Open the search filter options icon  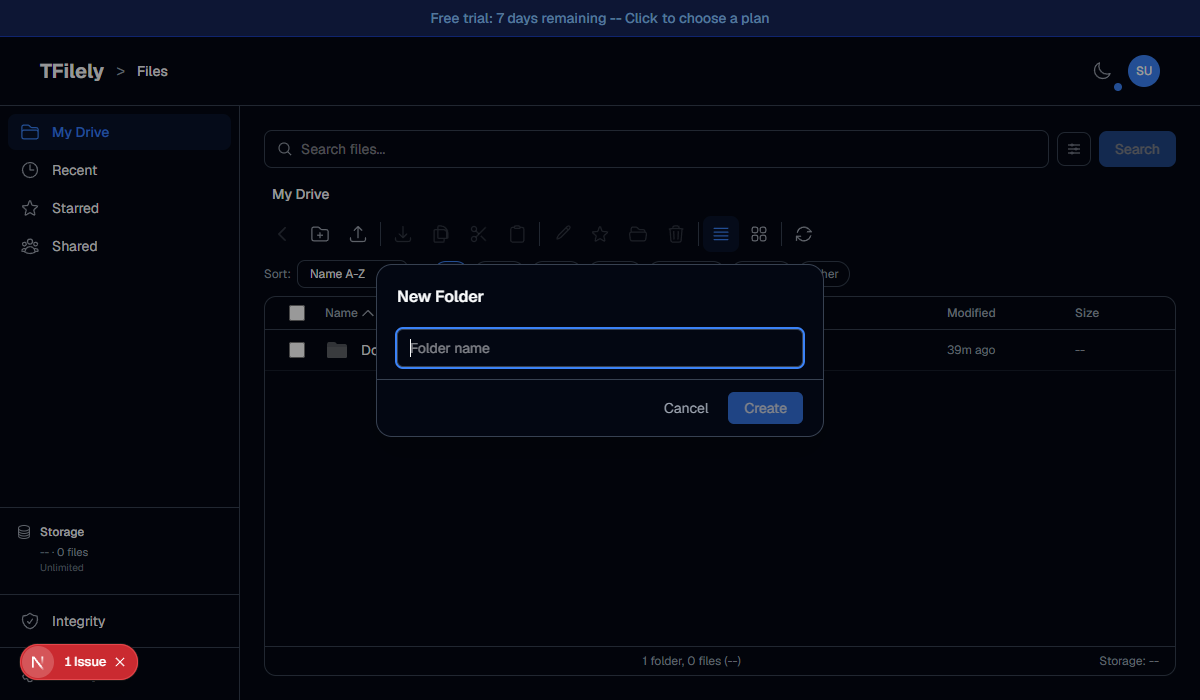pos(1074,149)
